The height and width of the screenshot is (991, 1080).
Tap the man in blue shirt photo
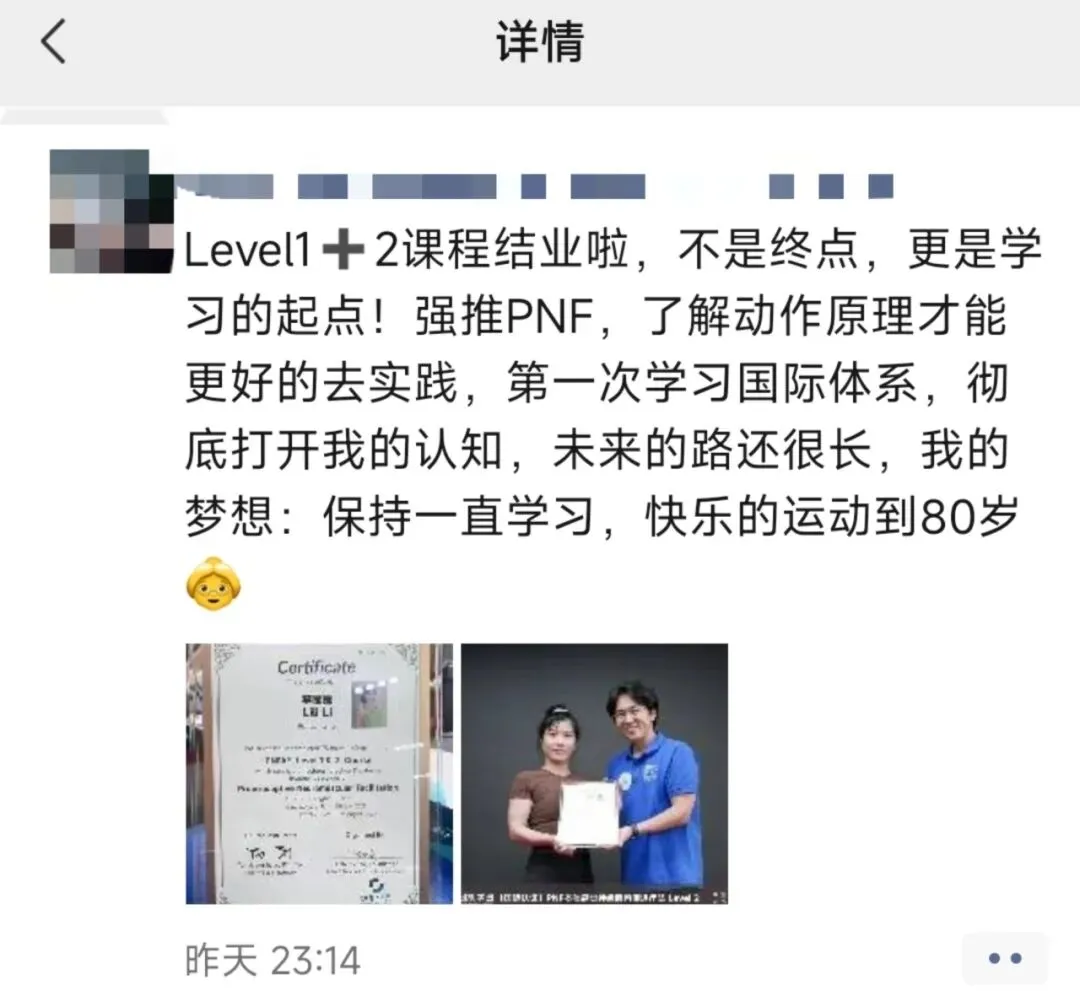coord(654,778)
